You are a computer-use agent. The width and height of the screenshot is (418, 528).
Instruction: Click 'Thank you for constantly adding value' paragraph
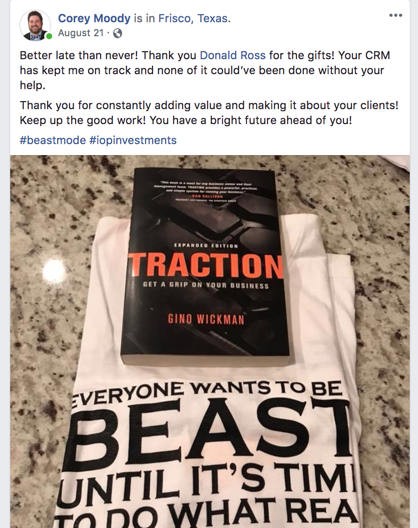[209, 113]
